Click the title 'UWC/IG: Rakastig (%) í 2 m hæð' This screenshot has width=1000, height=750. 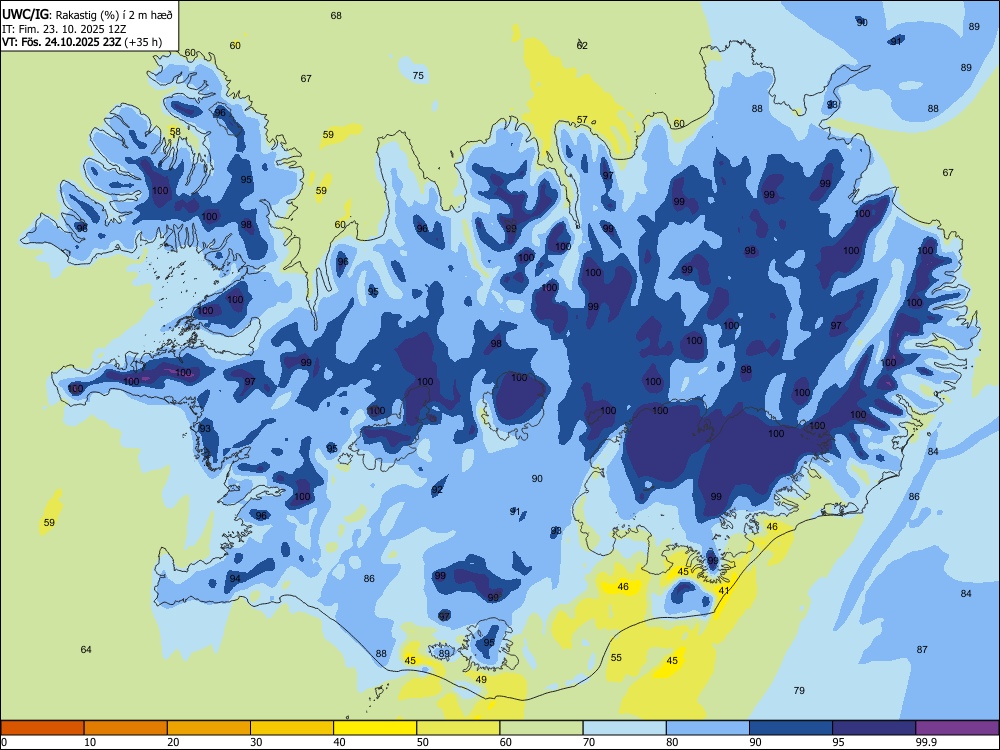(x=87, y=14)
